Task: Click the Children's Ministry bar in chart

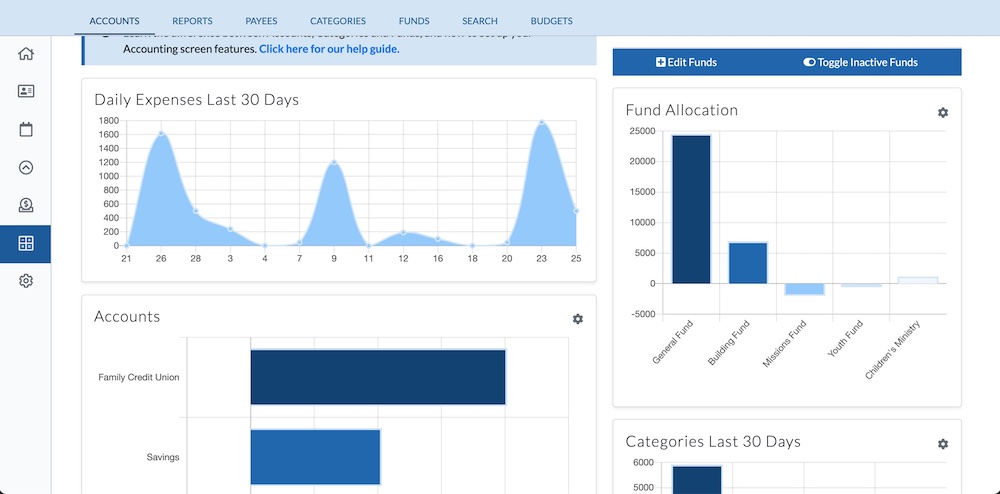Action: [x=918, y=280]
